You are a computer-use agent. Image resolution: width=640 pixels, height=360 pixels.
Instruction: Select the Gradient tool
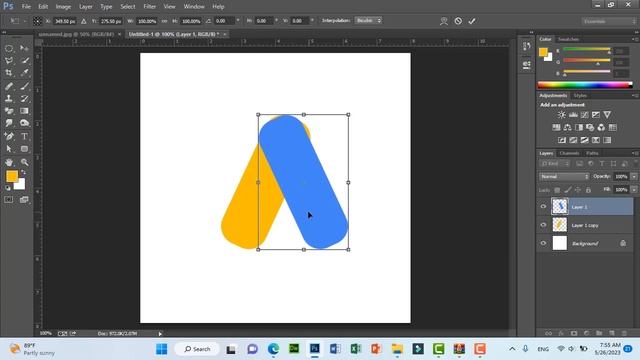click(x=24, y=111)
